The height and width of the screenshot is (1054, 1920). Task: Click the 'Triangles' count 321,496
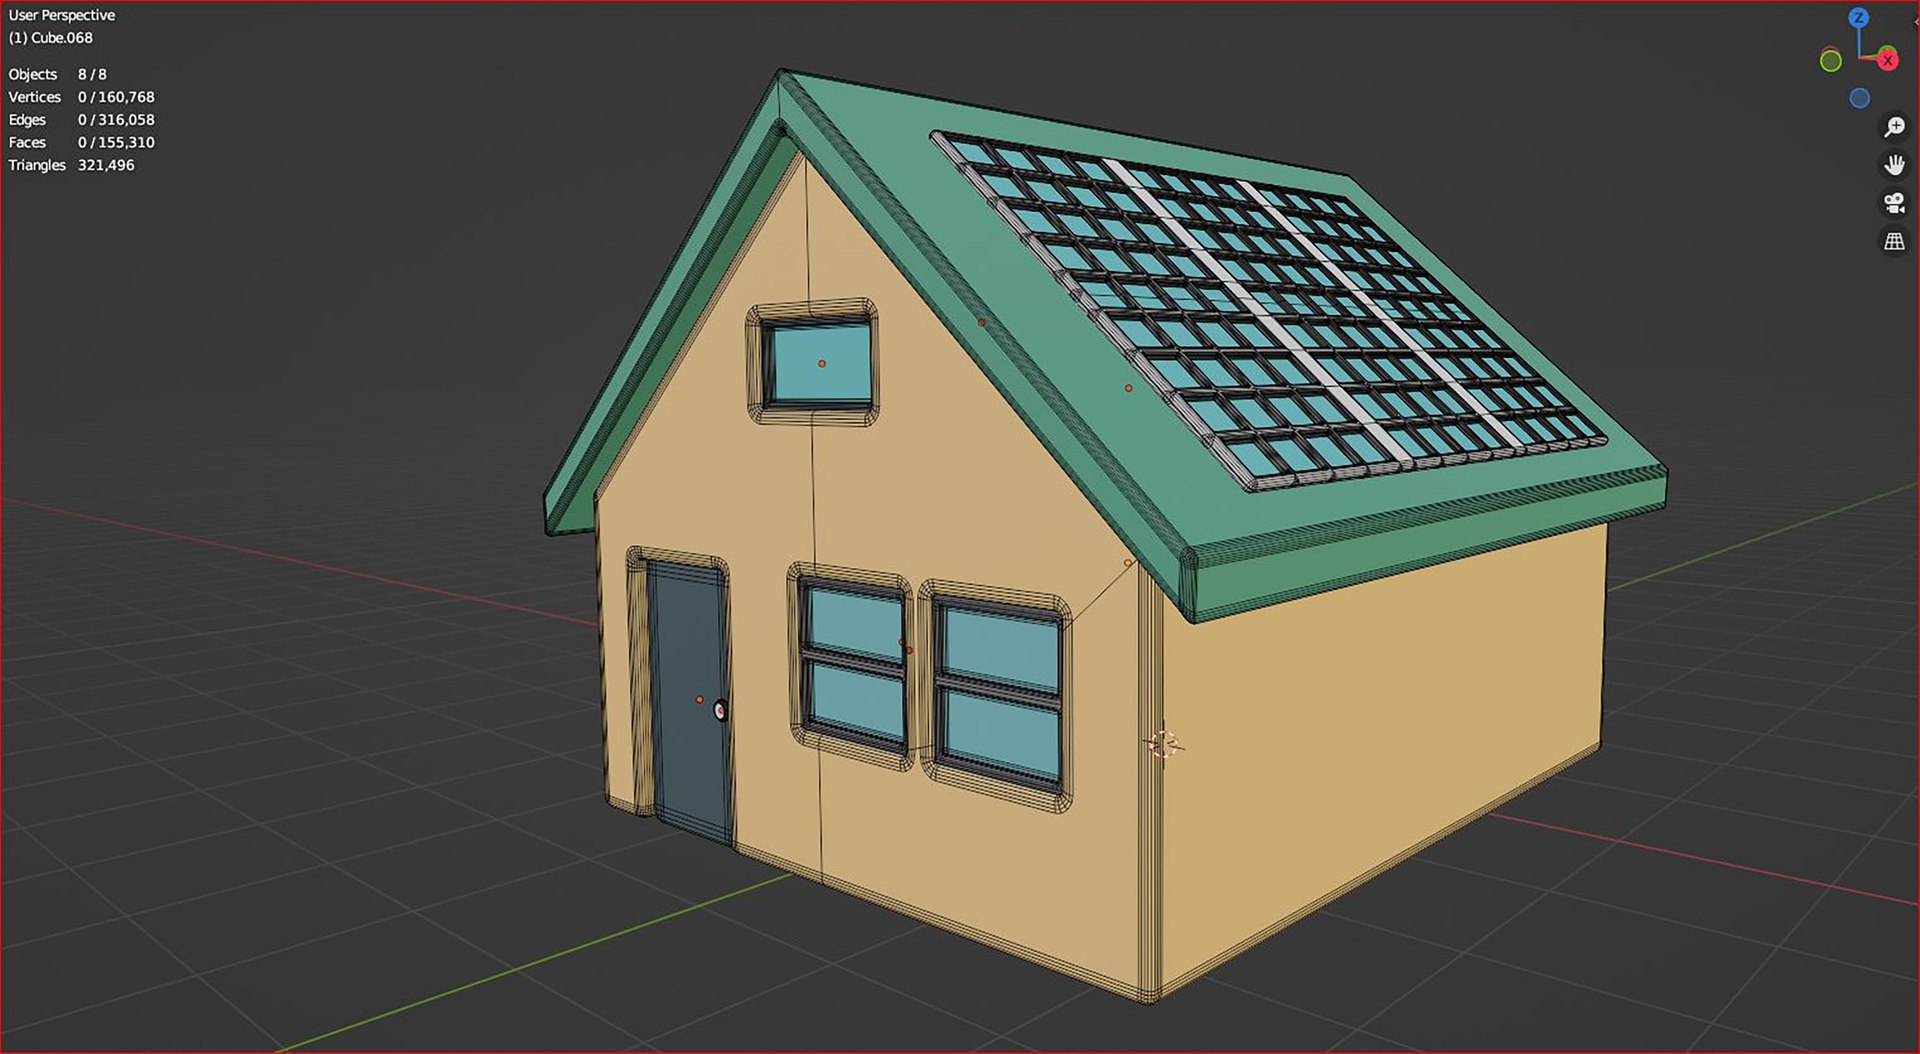tap(106, 165)
